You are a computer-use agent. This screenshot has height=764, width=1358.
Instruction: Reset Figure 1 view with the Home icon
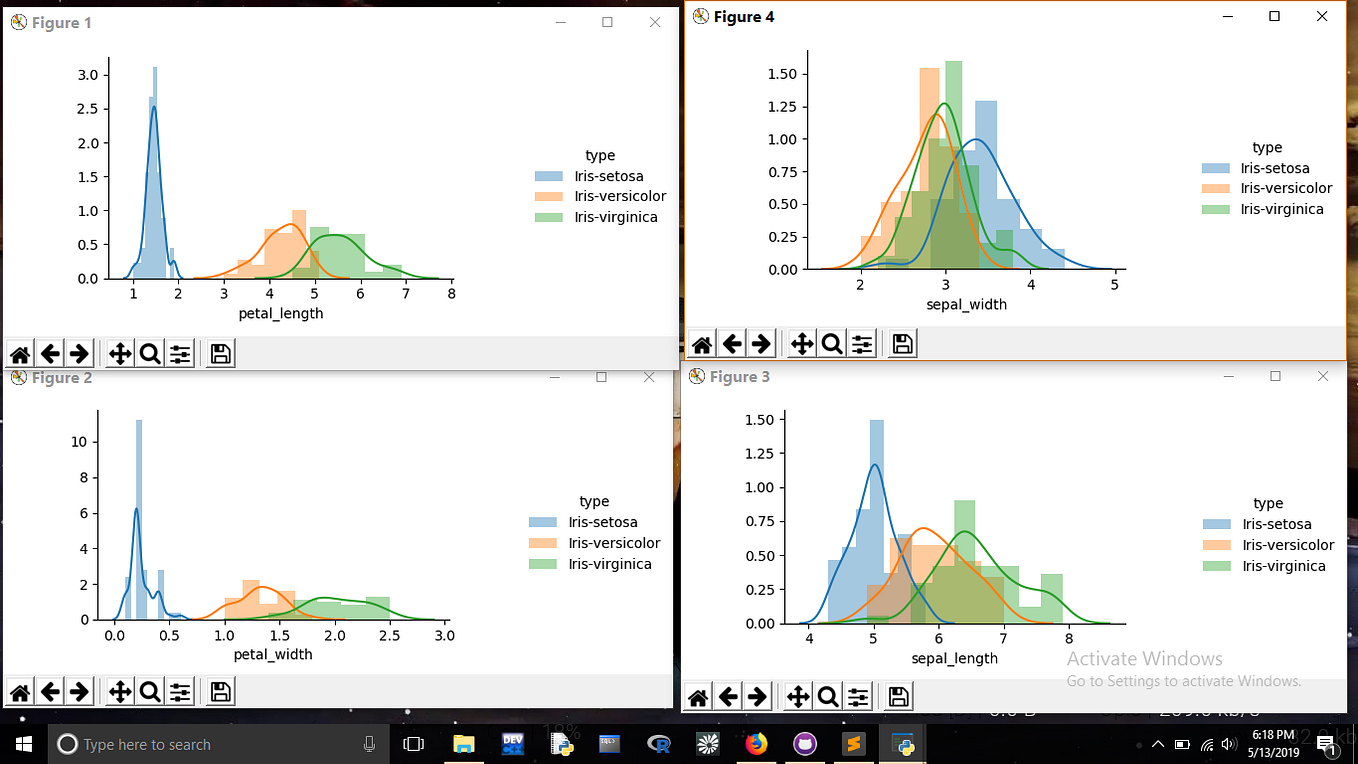(x=19, y=353)
